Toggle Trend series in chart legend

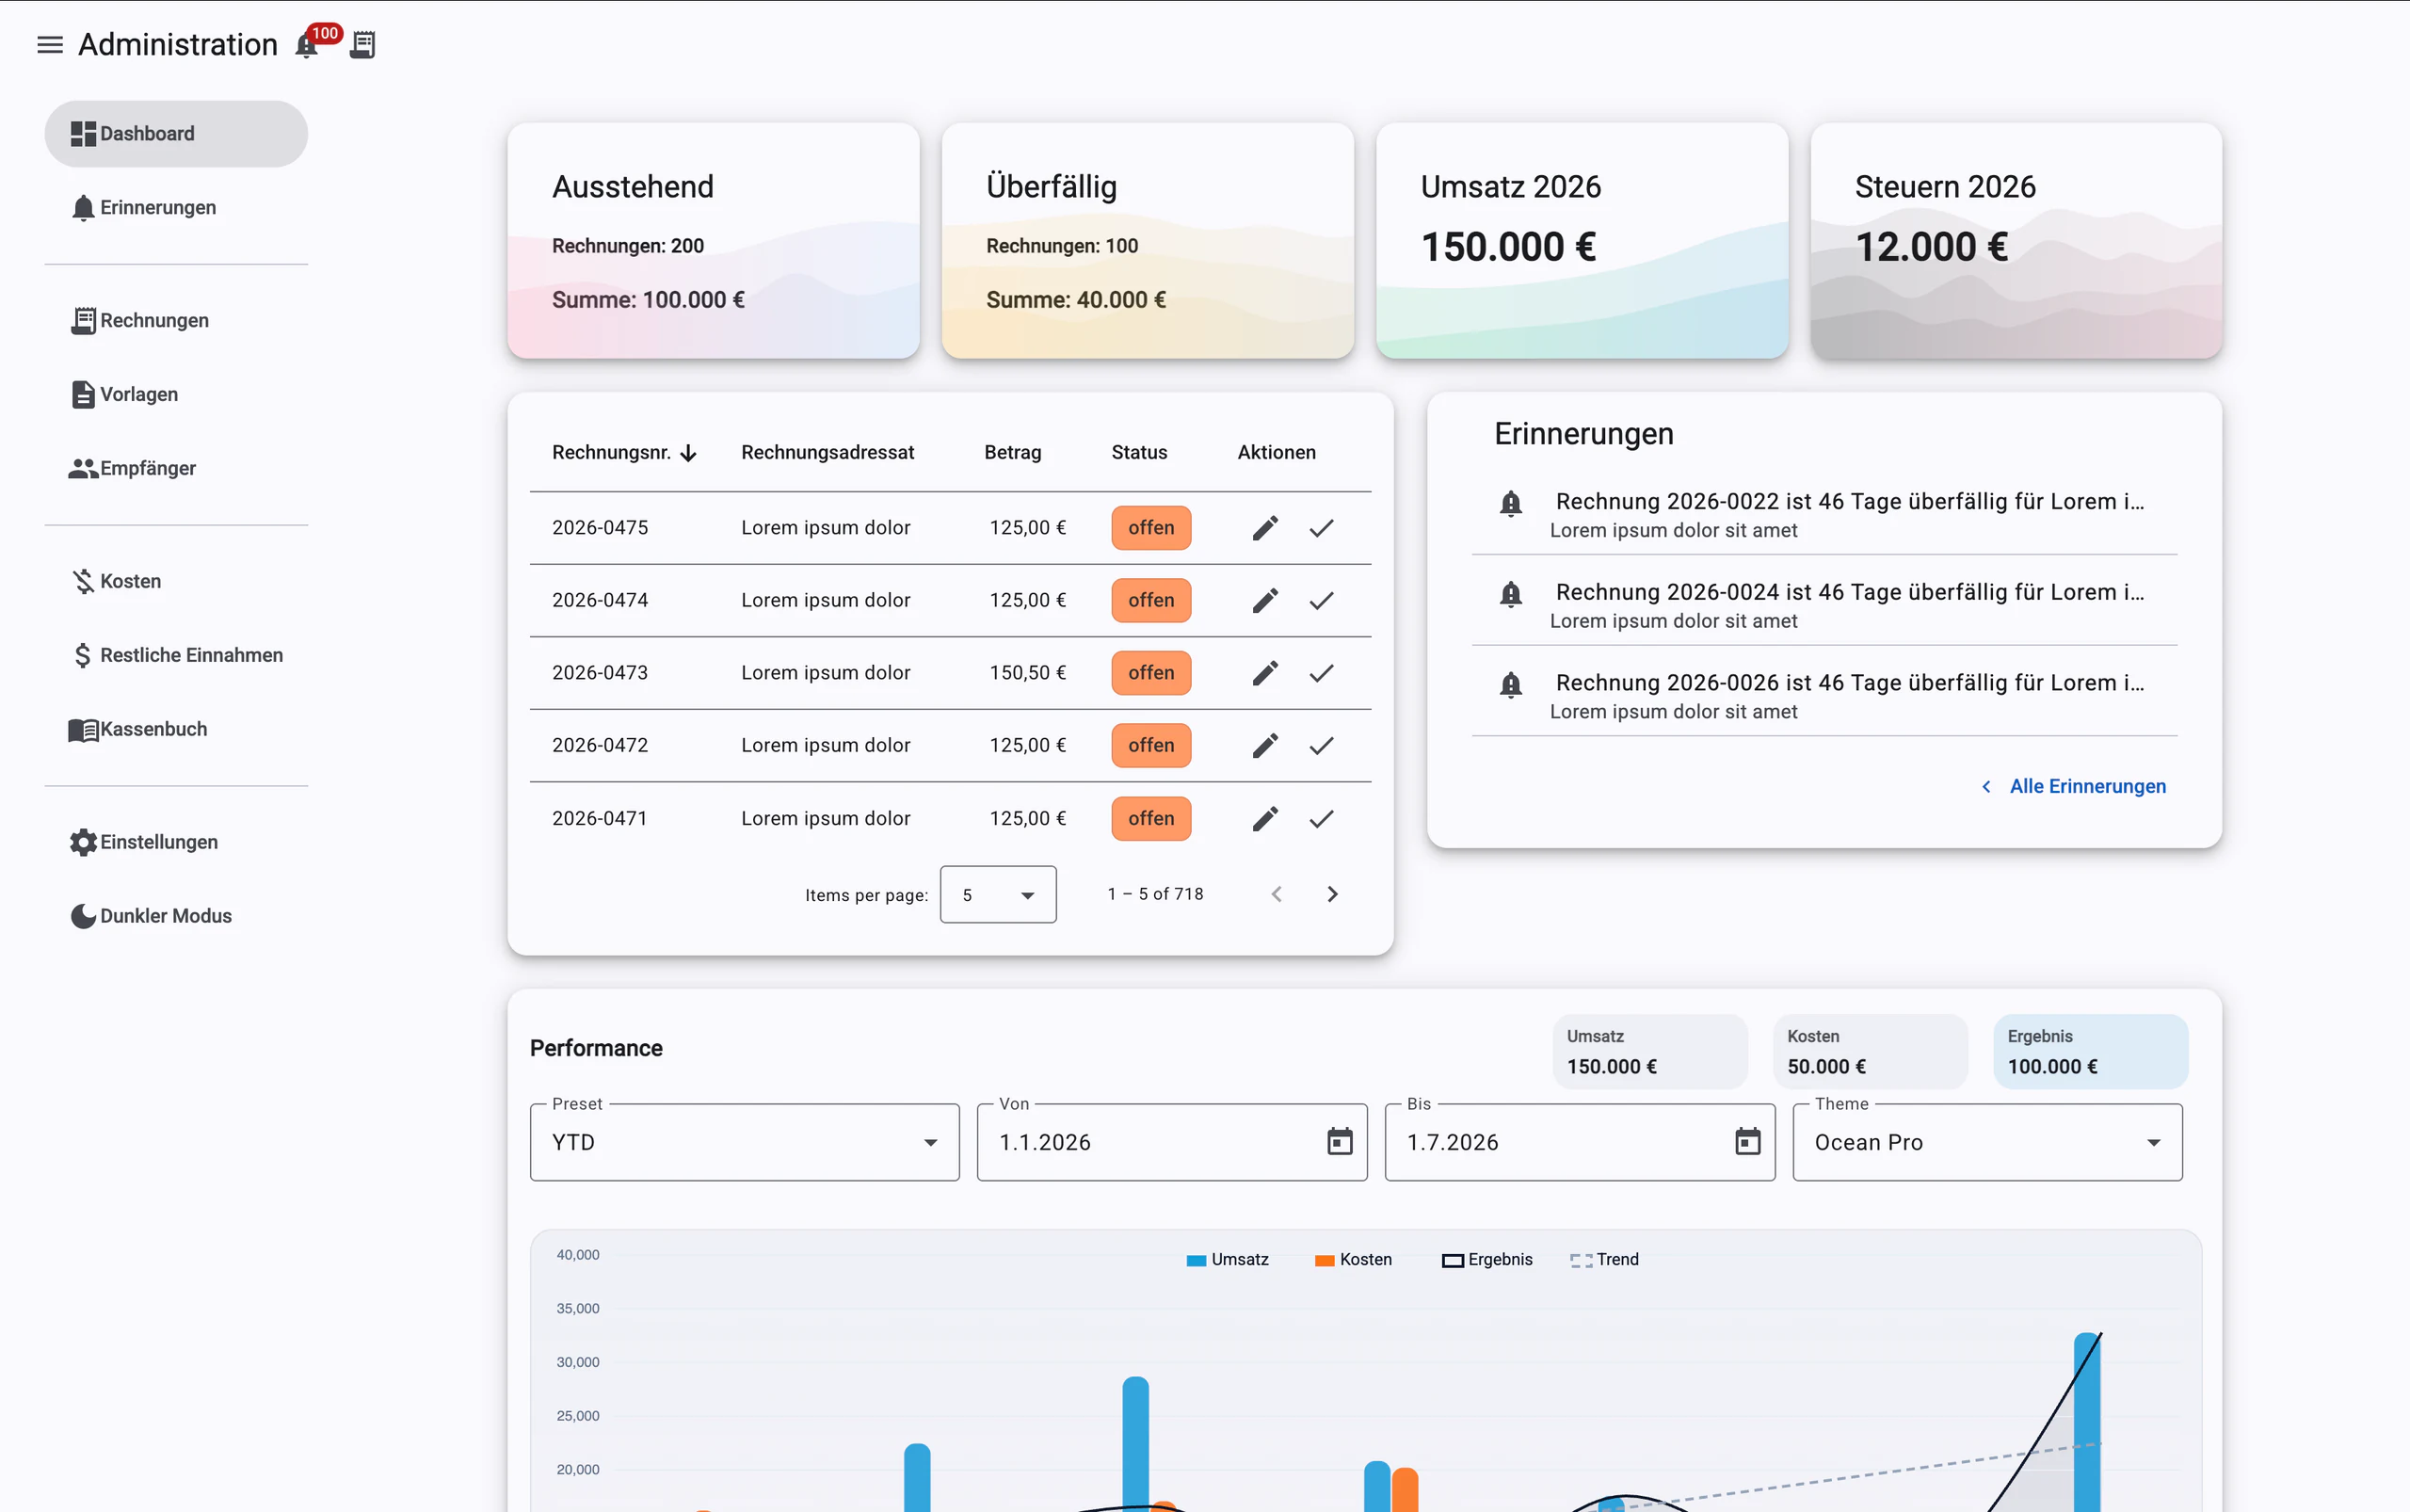click(1604, 1260)
